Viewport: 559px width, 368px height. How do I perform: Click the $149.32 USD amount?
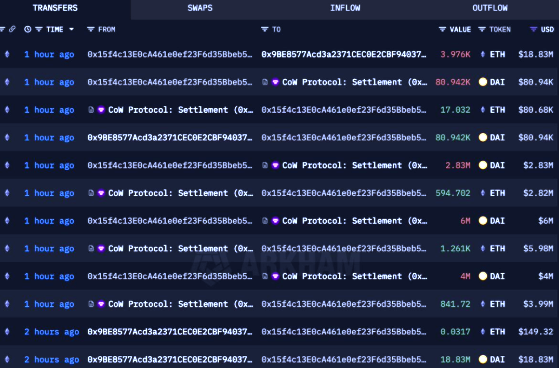pos(536,332)
